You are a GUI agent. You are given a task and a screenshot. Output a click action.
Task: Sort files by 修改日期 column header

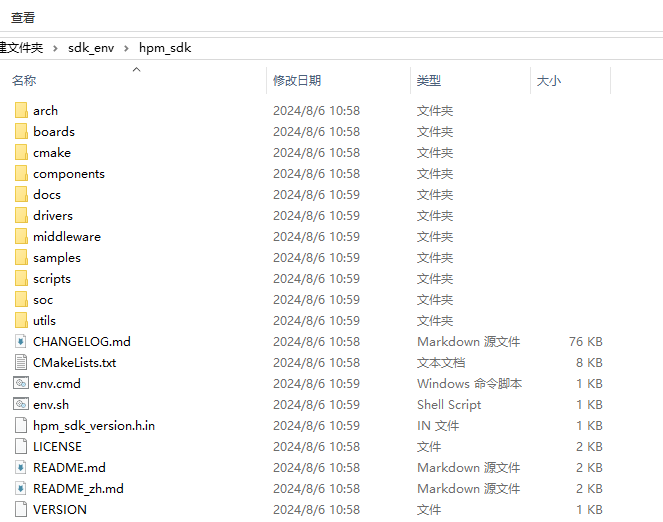296,81
